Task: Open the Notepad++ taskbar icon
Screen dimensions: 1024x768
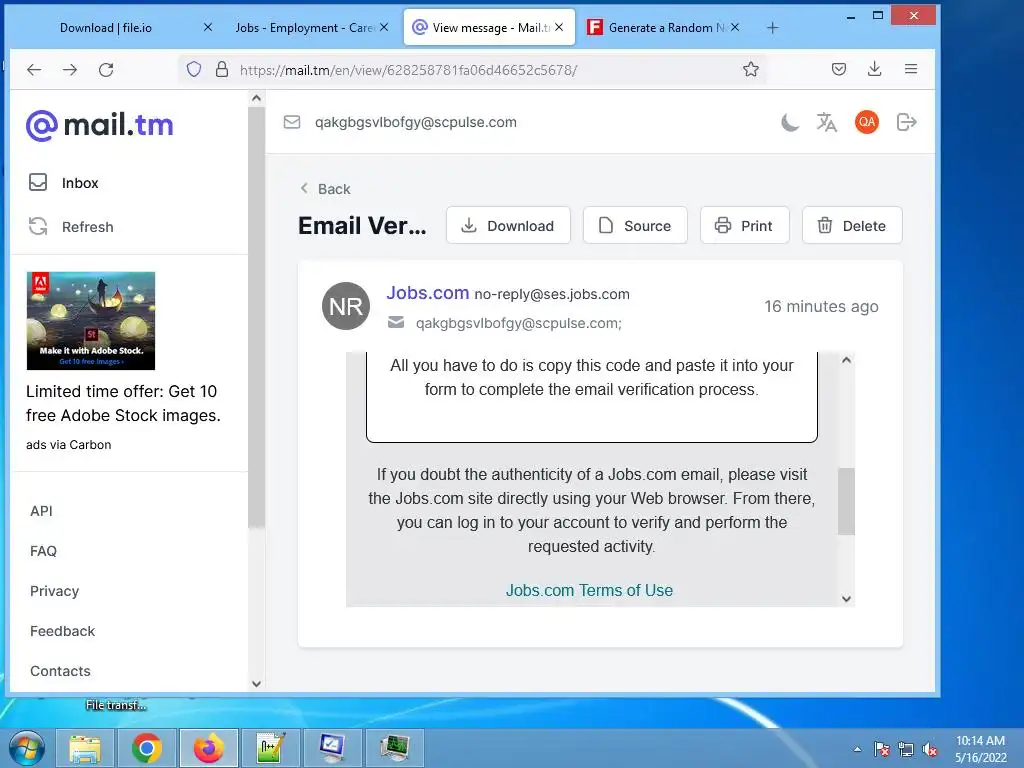Action: click(x=270, y=748)
